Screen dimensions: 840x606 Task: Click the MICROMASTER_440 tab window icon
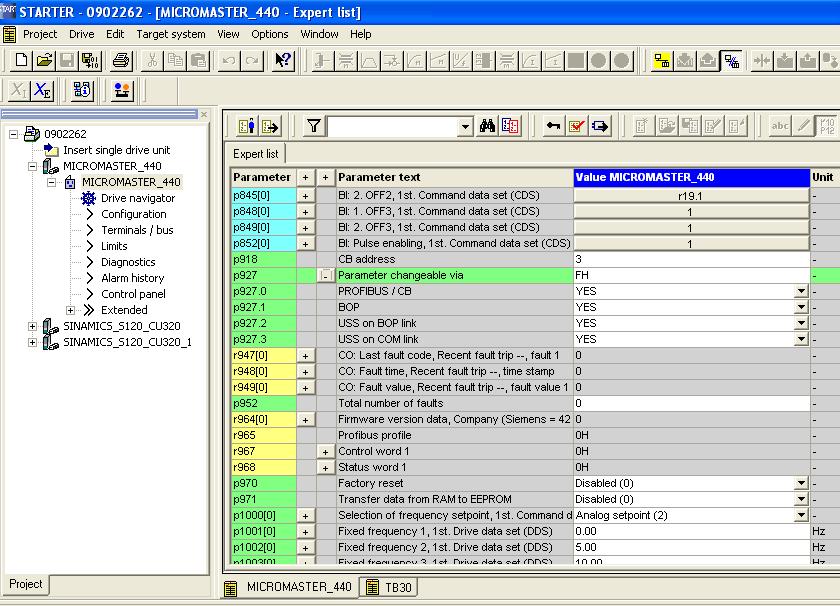(230, 588)
